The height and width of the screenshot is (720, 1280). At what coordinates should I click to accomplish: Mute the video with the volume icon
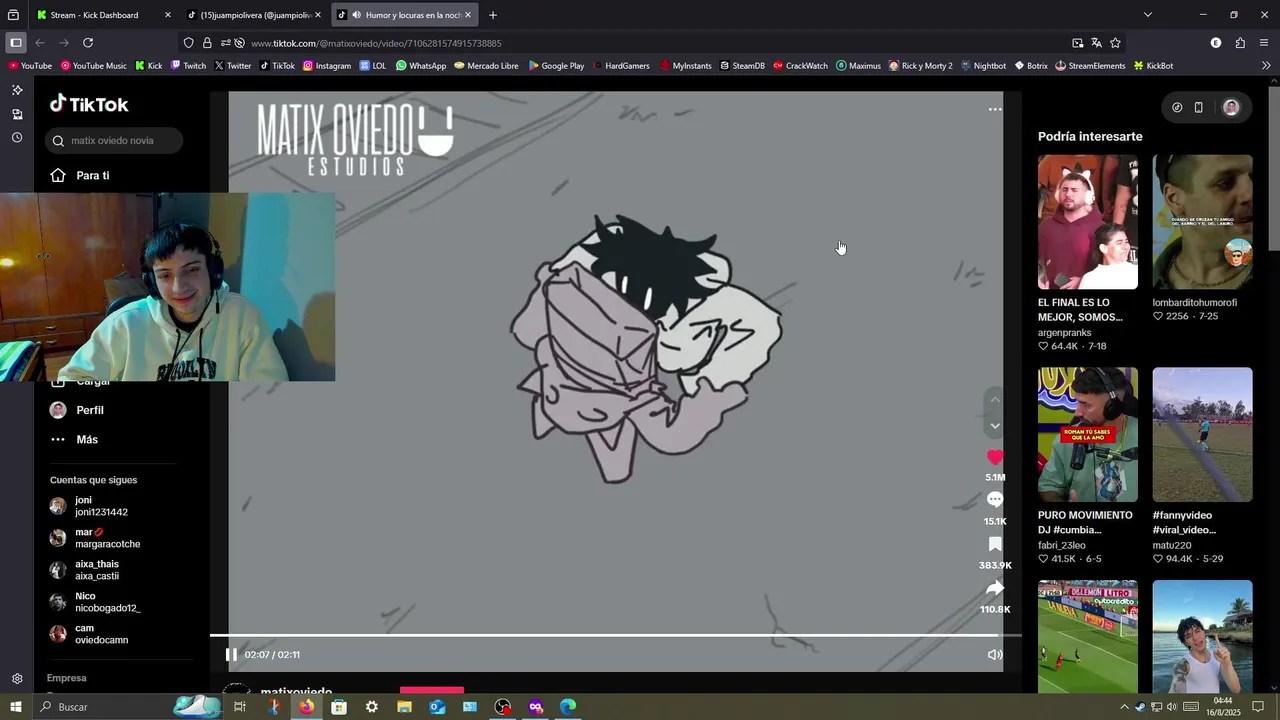995,655
